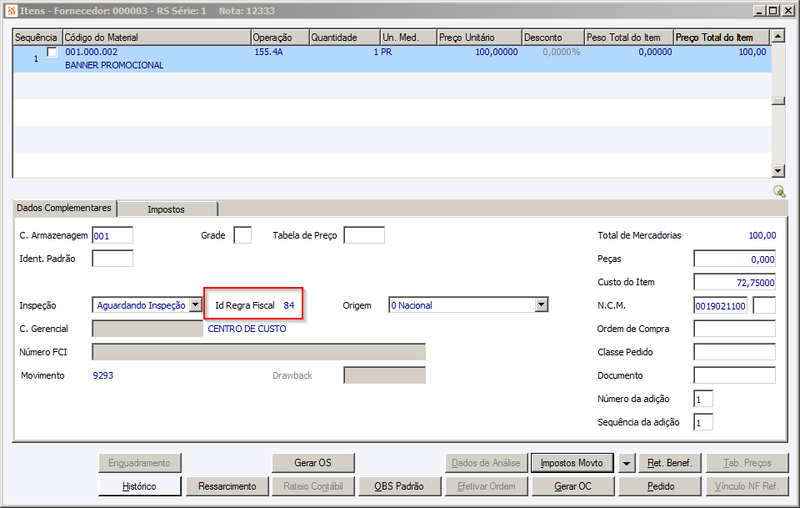This screenshot has width=800, height=508.
Task: Click the grid vertical scrollbar thumb
Action: [x=778, y=100]
